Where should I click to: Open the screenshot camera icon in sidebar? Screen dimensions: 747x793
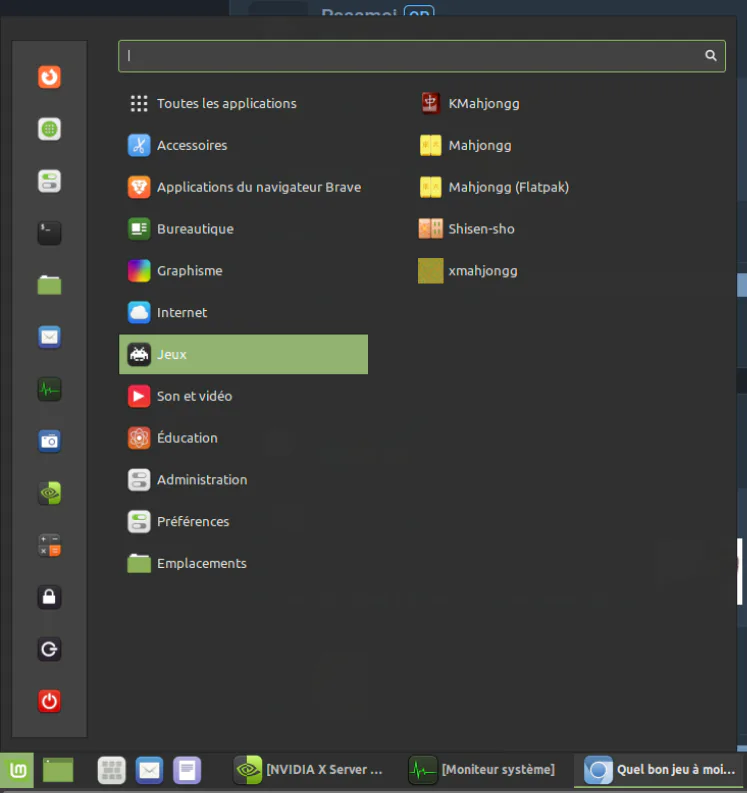pos(49,442)
